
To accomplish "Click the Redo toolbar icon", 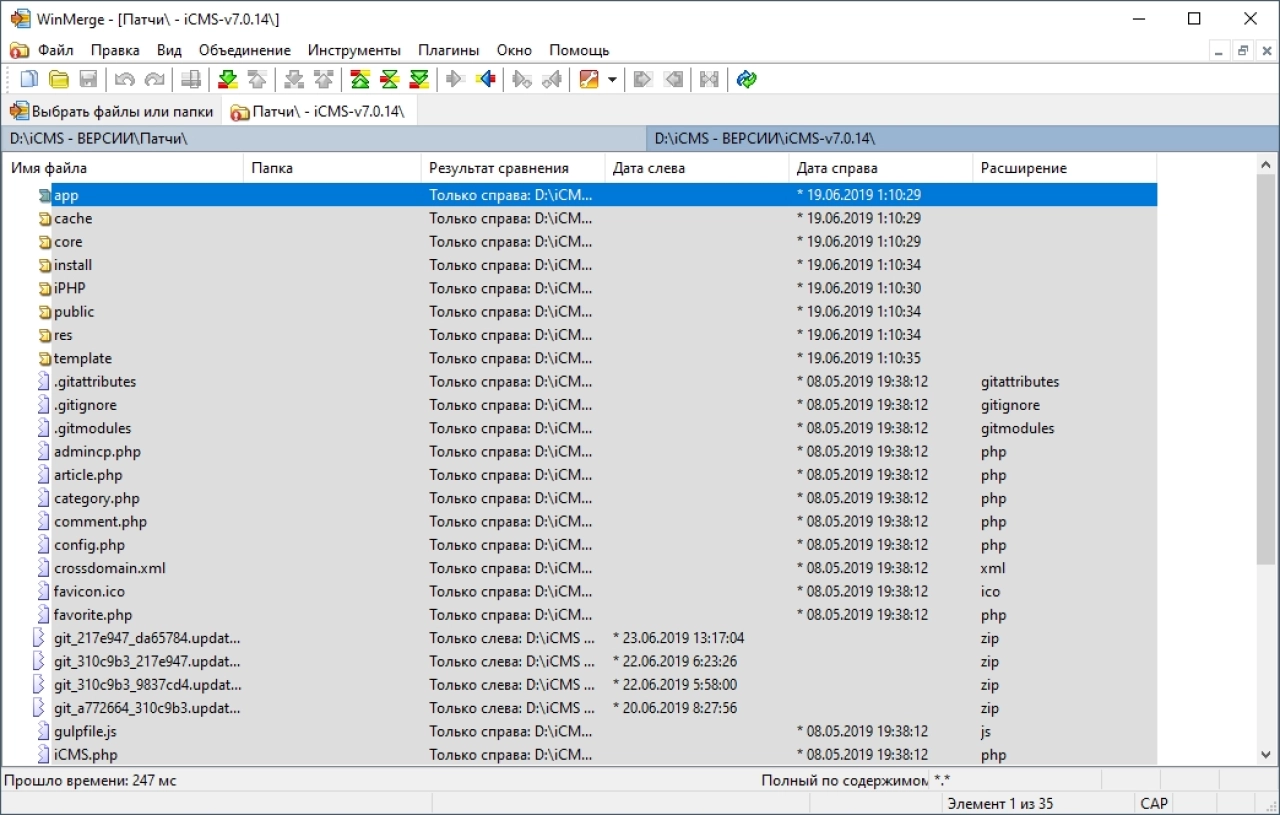I will (x=154, y=79).
